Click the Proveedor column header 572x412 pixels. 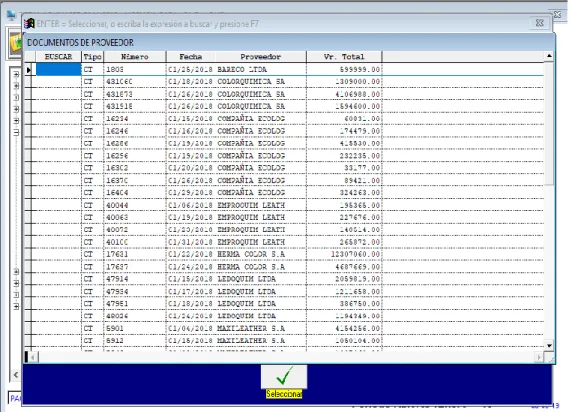[x=260, y=57]
